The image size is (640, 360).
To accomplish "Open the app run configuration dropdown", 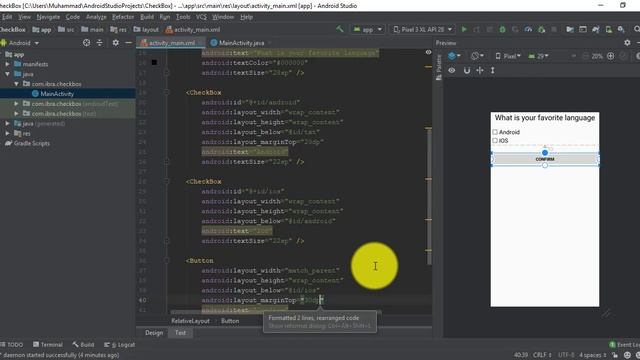I will [x=367, y=29].
